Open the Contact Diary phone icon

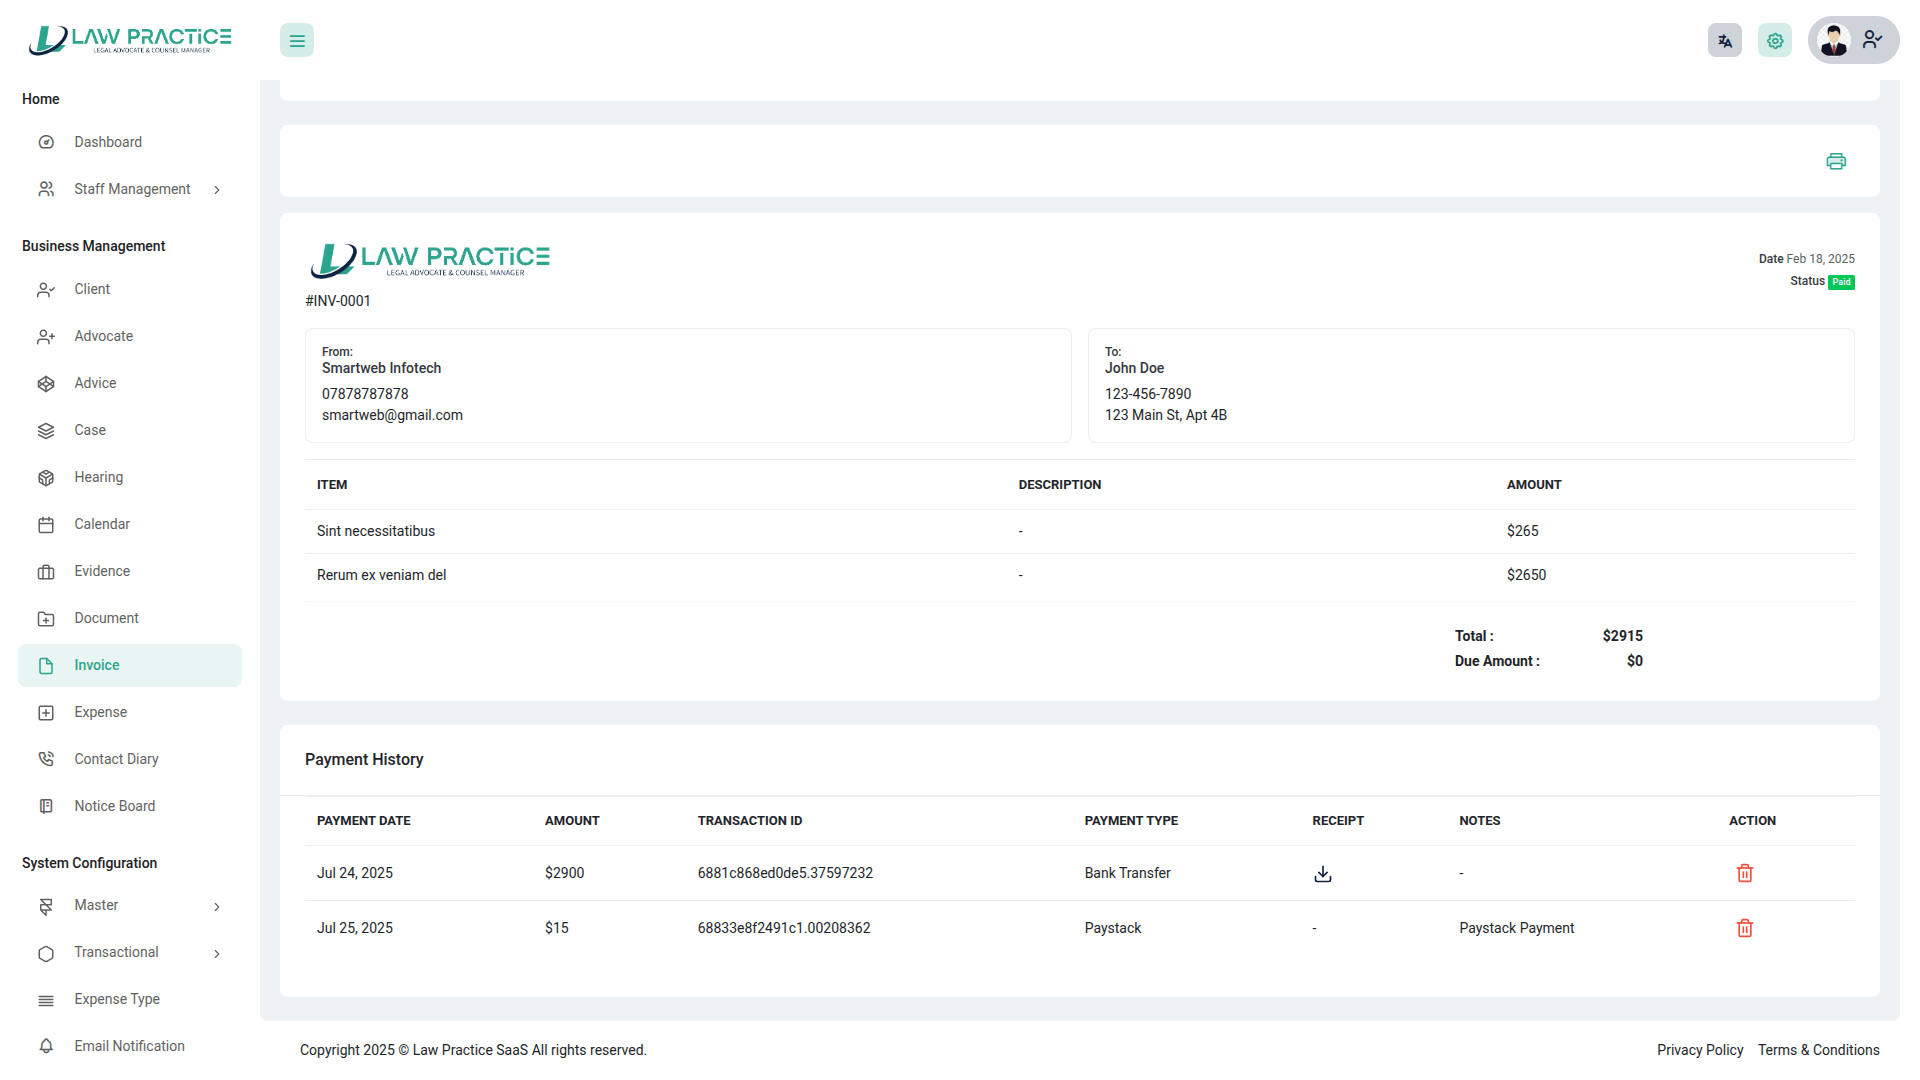pyautogui.click(x=46, y=760)
